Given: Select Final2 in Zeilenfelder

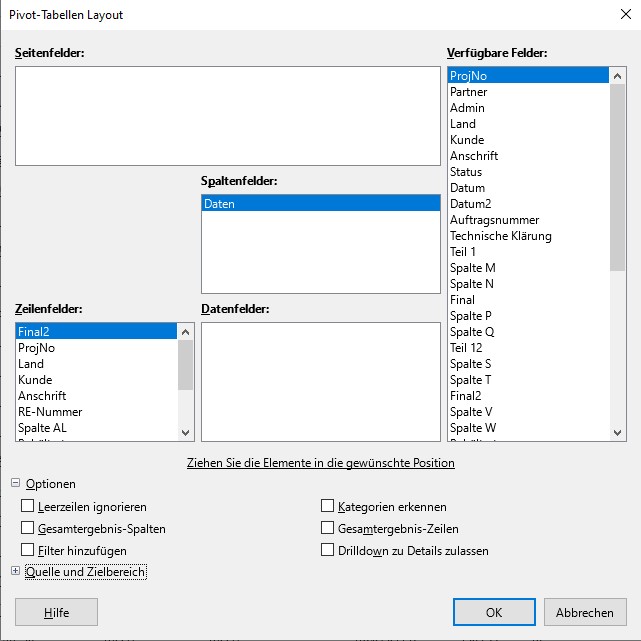Looking at the screenshot, I should 96,331.
